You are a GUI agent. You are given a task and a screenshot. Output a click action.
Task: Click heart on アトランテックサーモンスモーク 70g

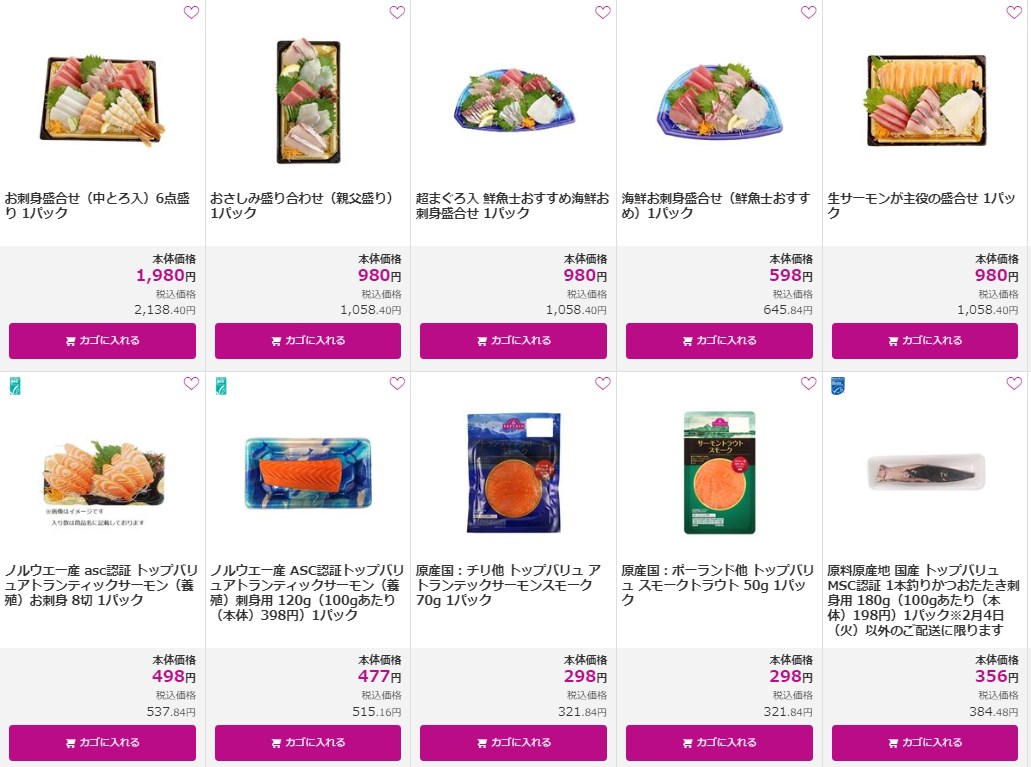click(x=603, y=384)
